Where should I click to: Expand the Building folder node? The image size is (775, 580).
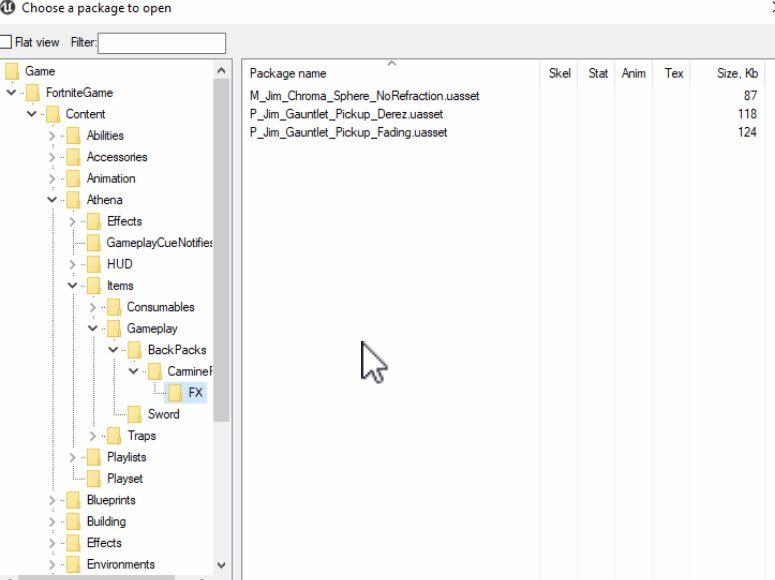(52, 521)
